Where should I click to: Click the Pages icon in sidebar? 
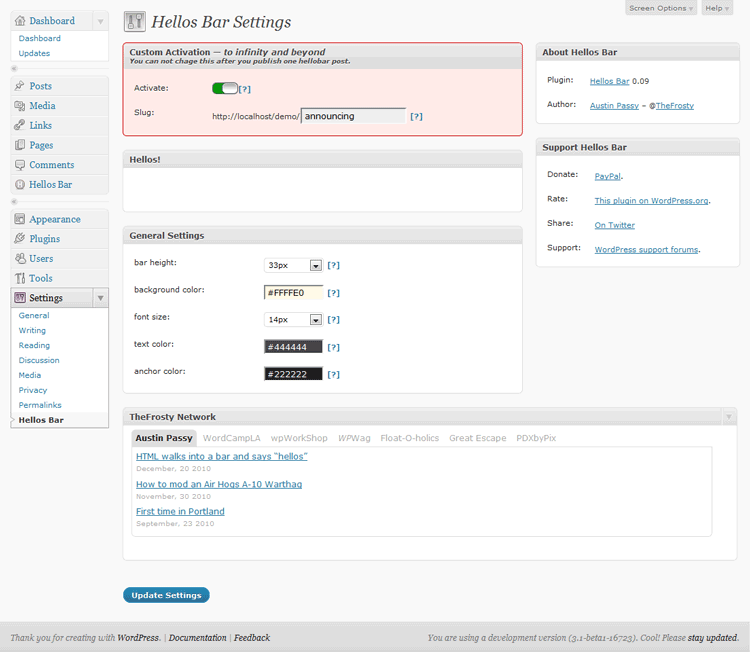20,144
